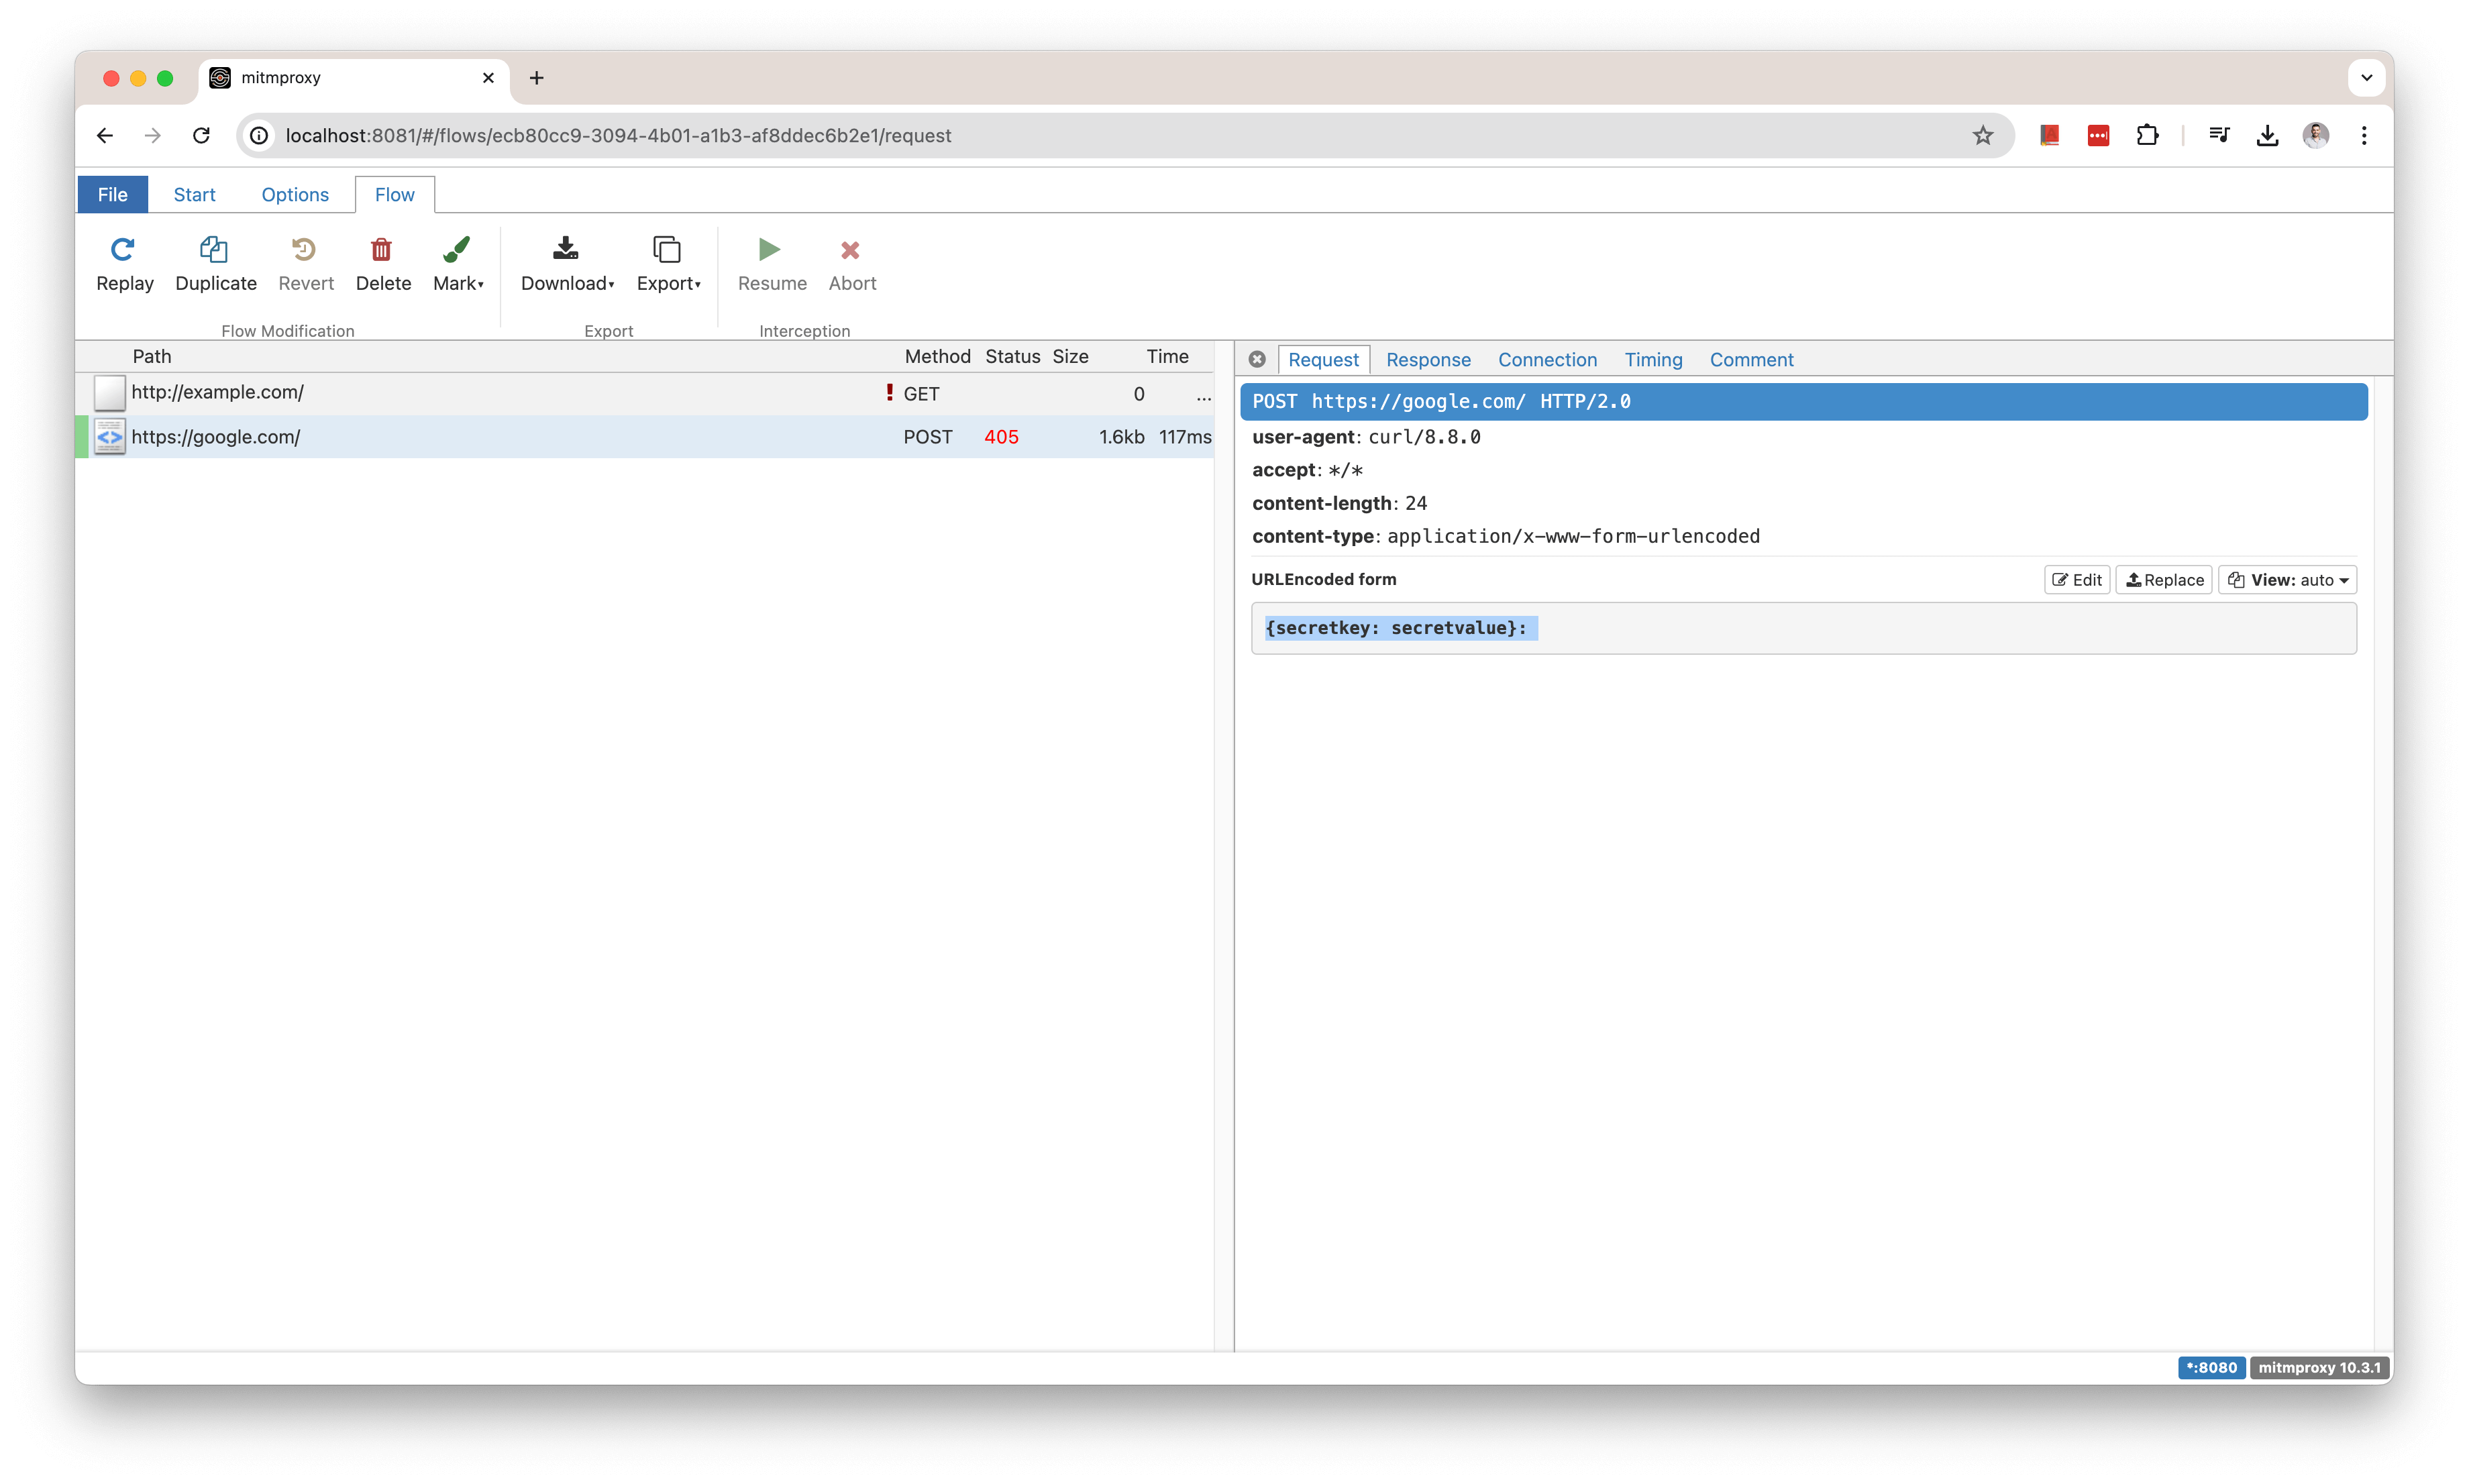The image size is (2469, 1484).
Task: Open the browser extensions puzzle icon
Action: tap(2147, 135)
